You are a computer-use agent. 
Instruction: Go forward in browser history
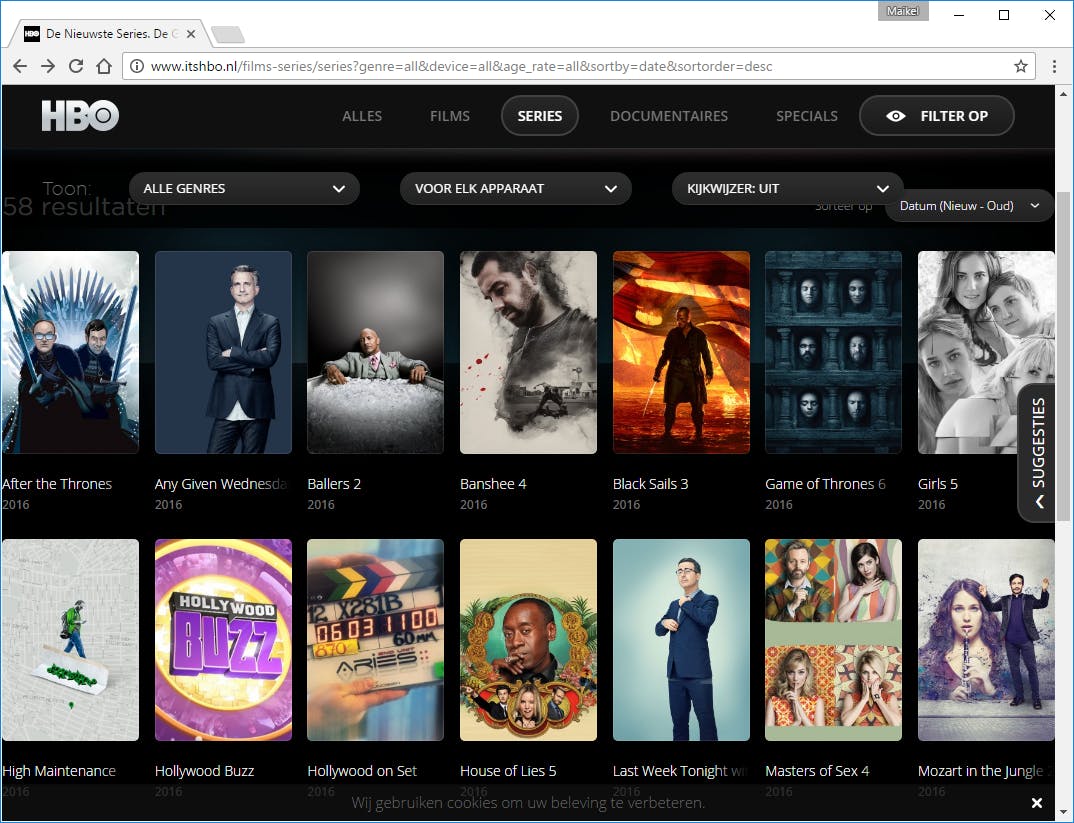pyautogui.click(x=48, y=66)
